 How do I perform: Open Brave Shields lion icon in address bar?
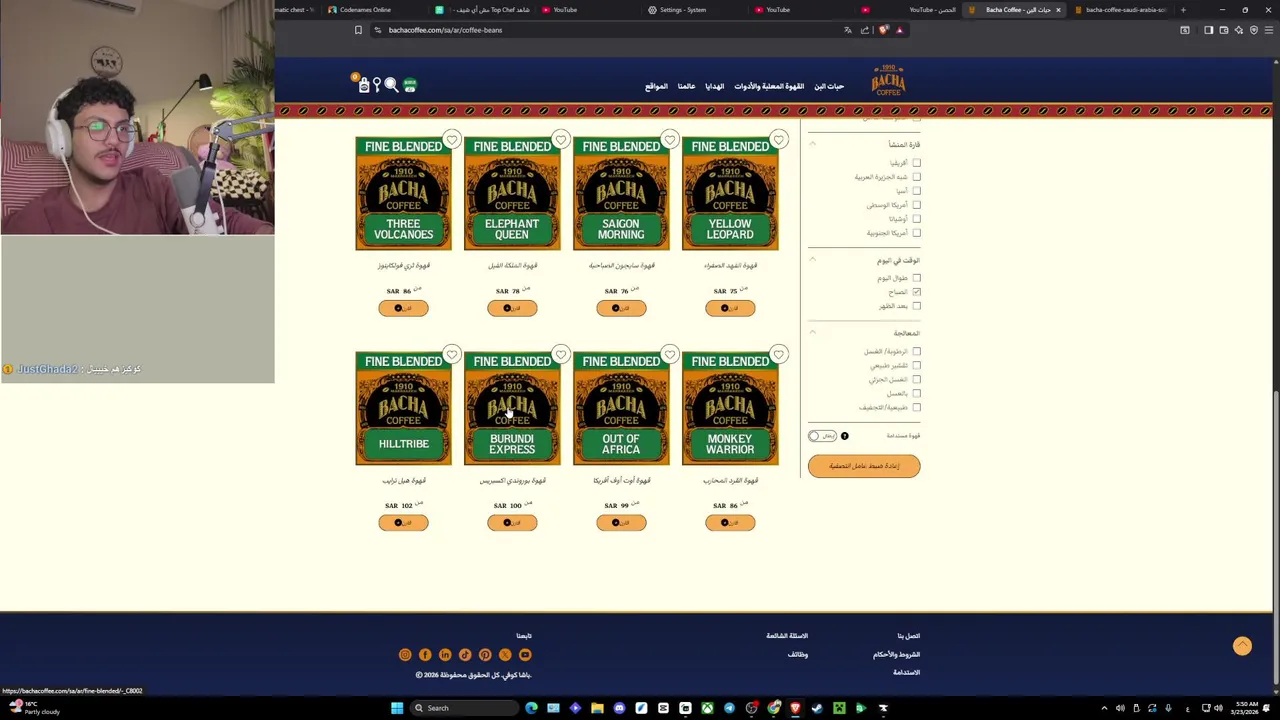tap(883, 30)
